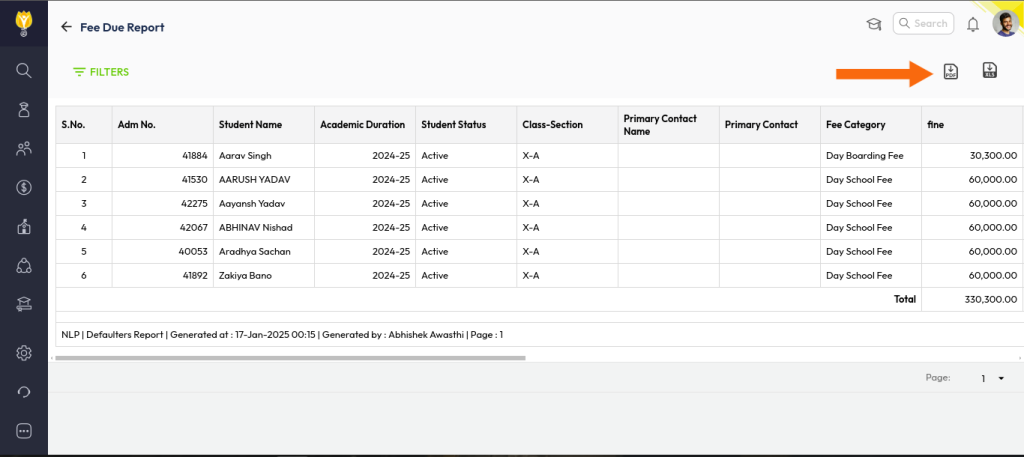This screenshot has height=457, width=1024.
Task: Open the more options icon in sidebar
Action: pyautogui.click(x=24, y=430)
